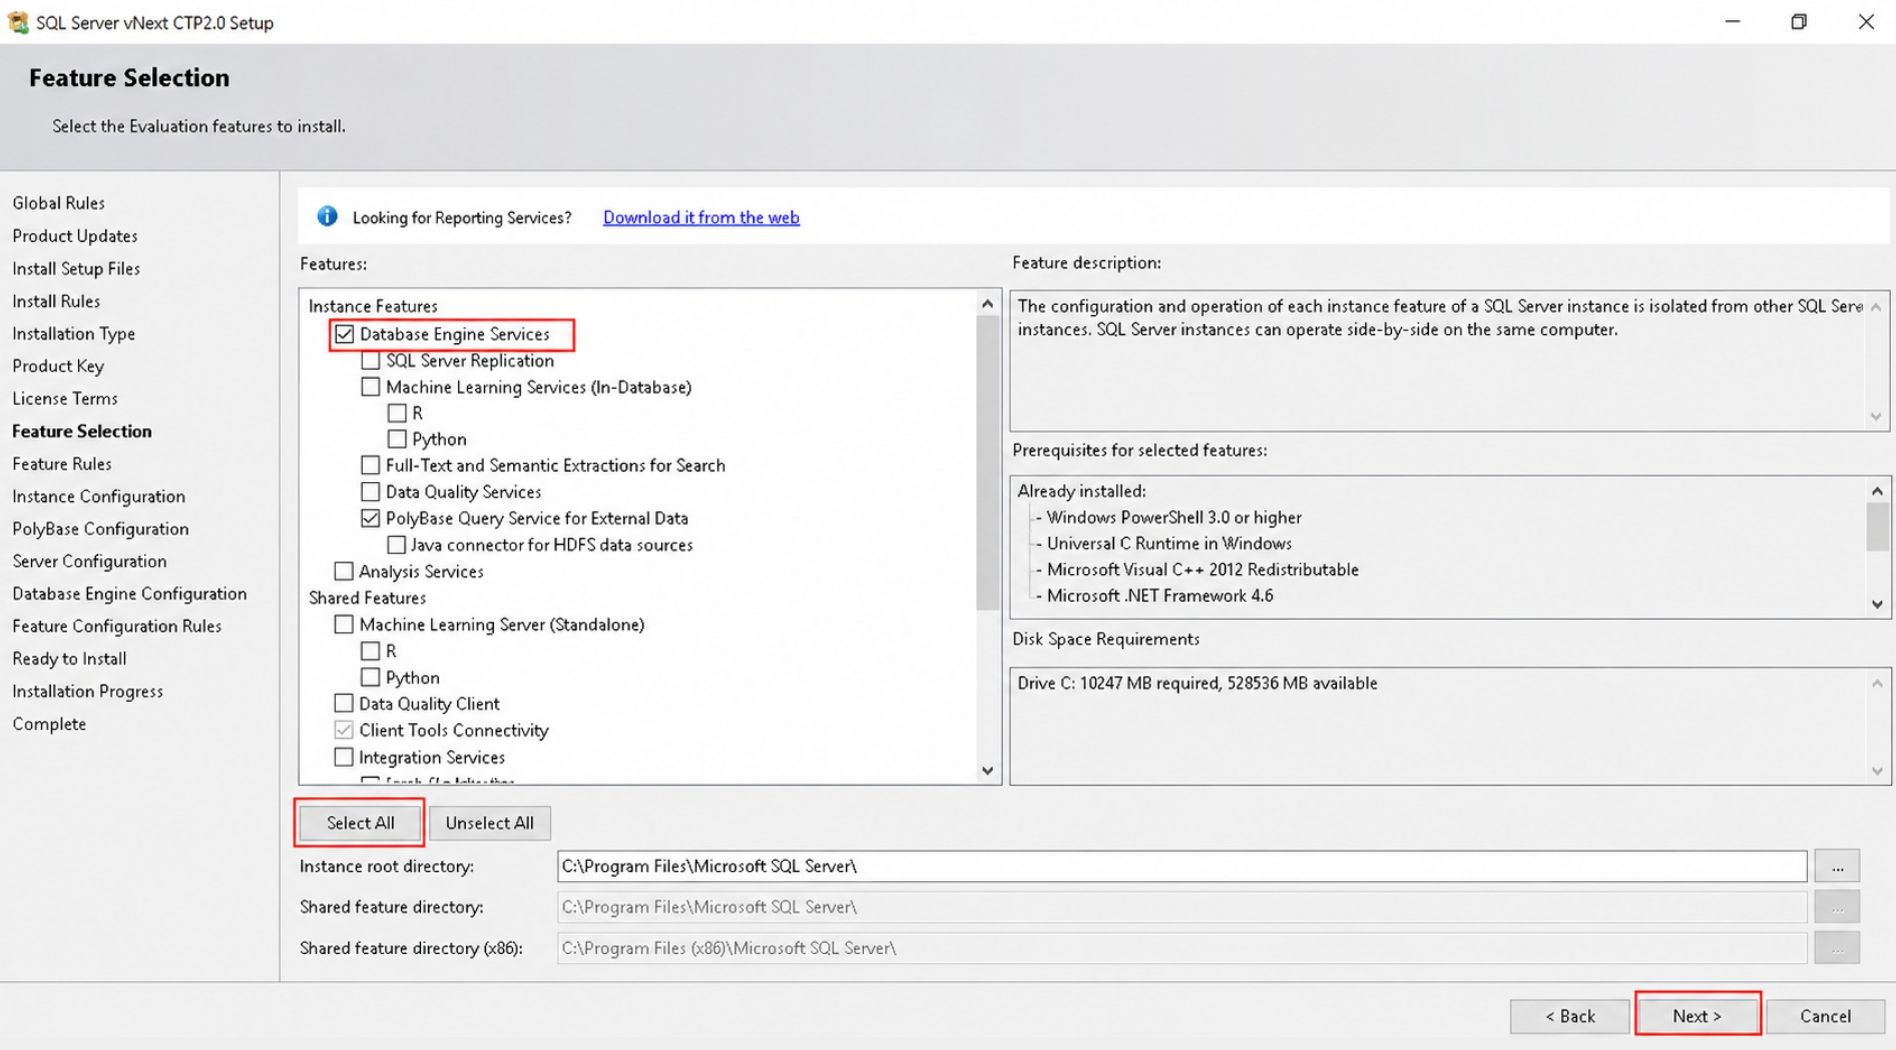Click the Drive C disk space requirement text
This screenshot has height=1050, width=1896.
coord(1197,683)
